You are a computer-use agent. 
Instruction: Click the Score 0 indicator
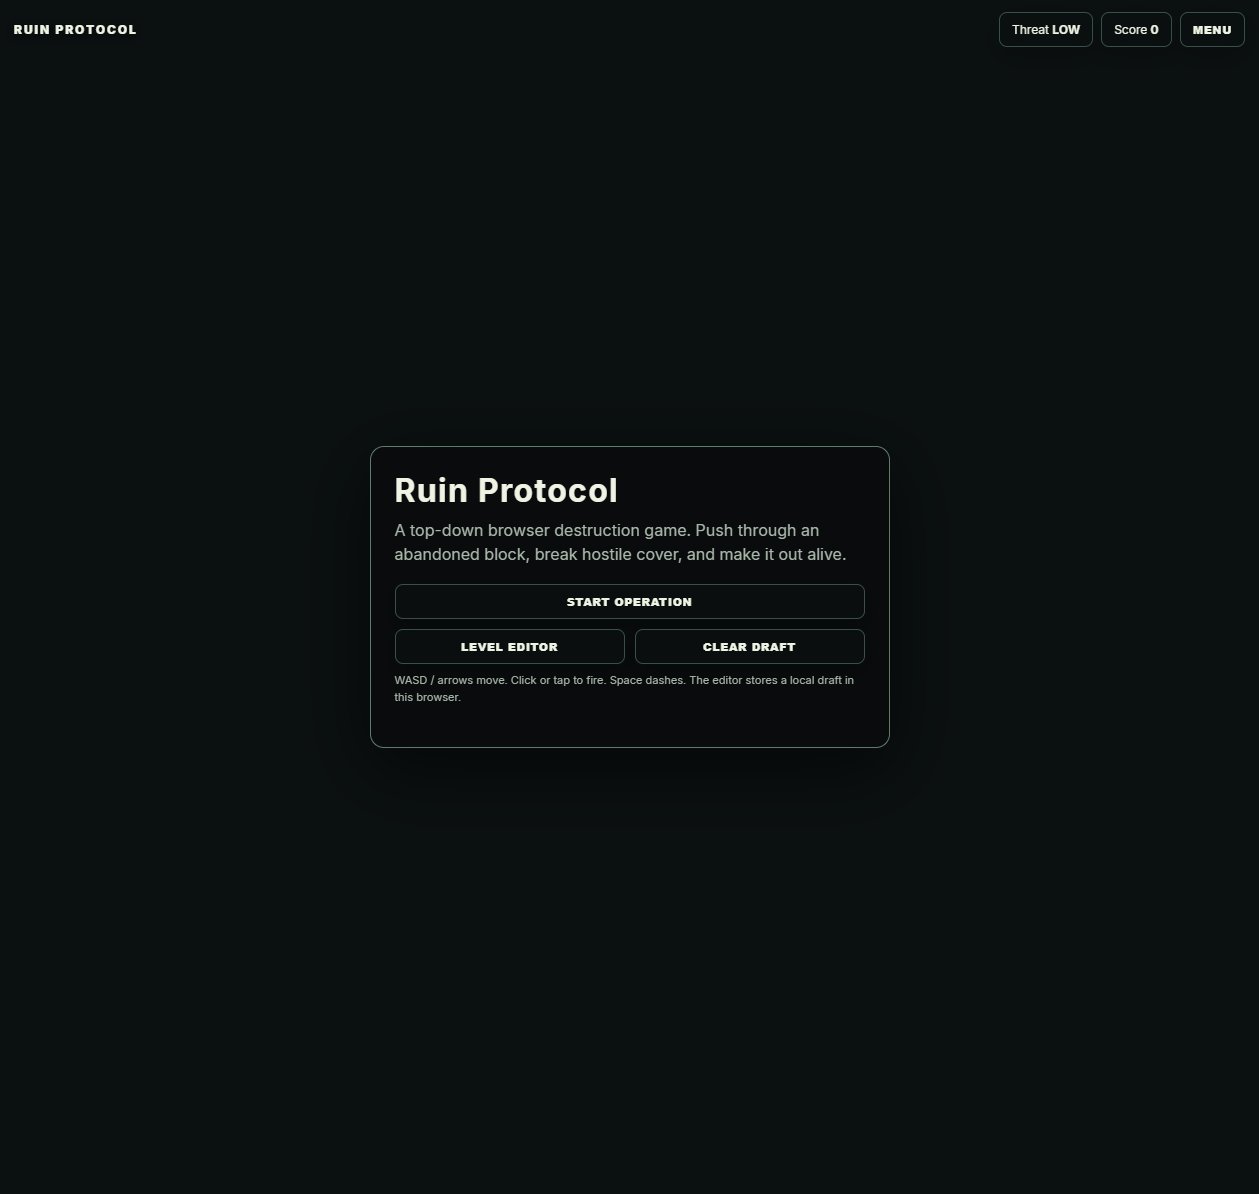click(1136, 30)
